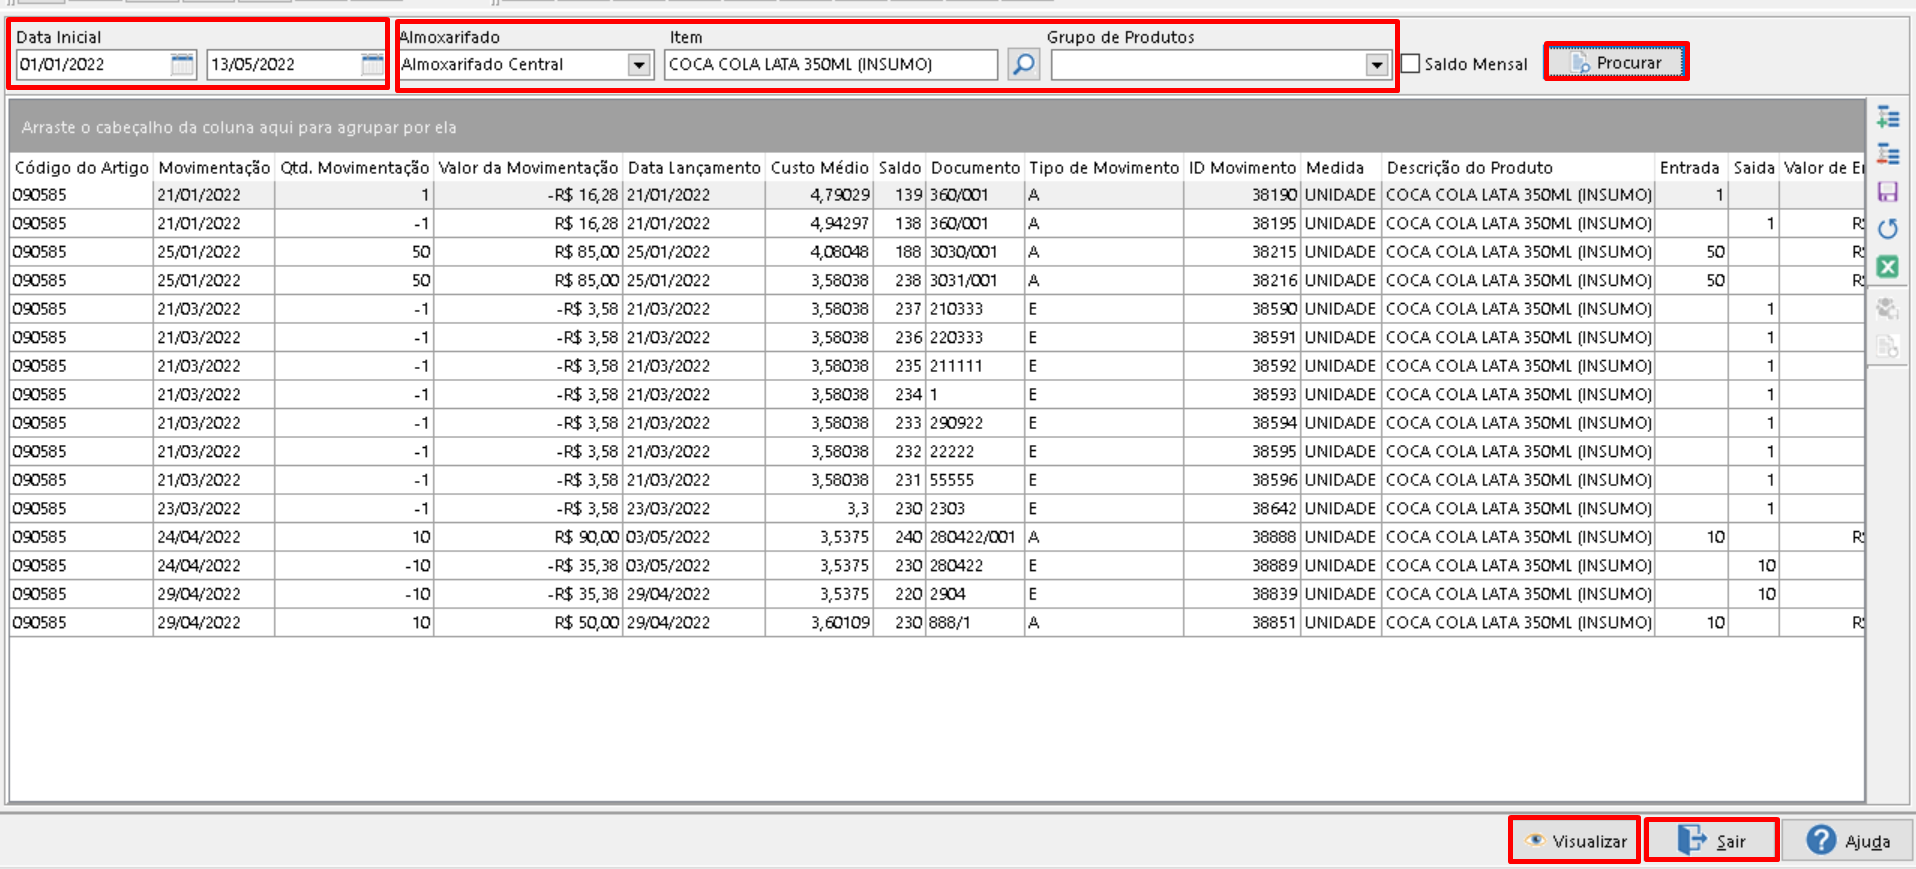Sort by Valor da Movimentação column header

point(528,168)
